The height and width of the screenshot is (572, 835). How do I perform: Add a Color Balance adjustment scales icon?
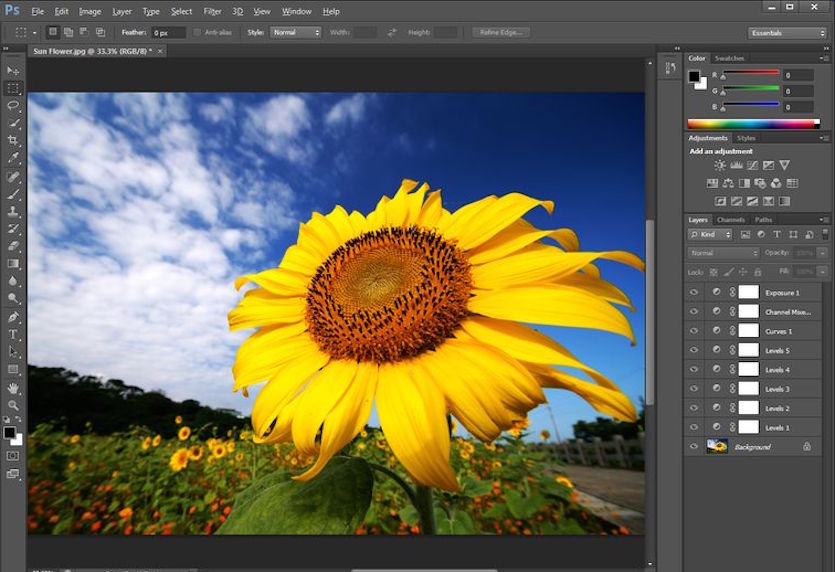coord(728,183)
